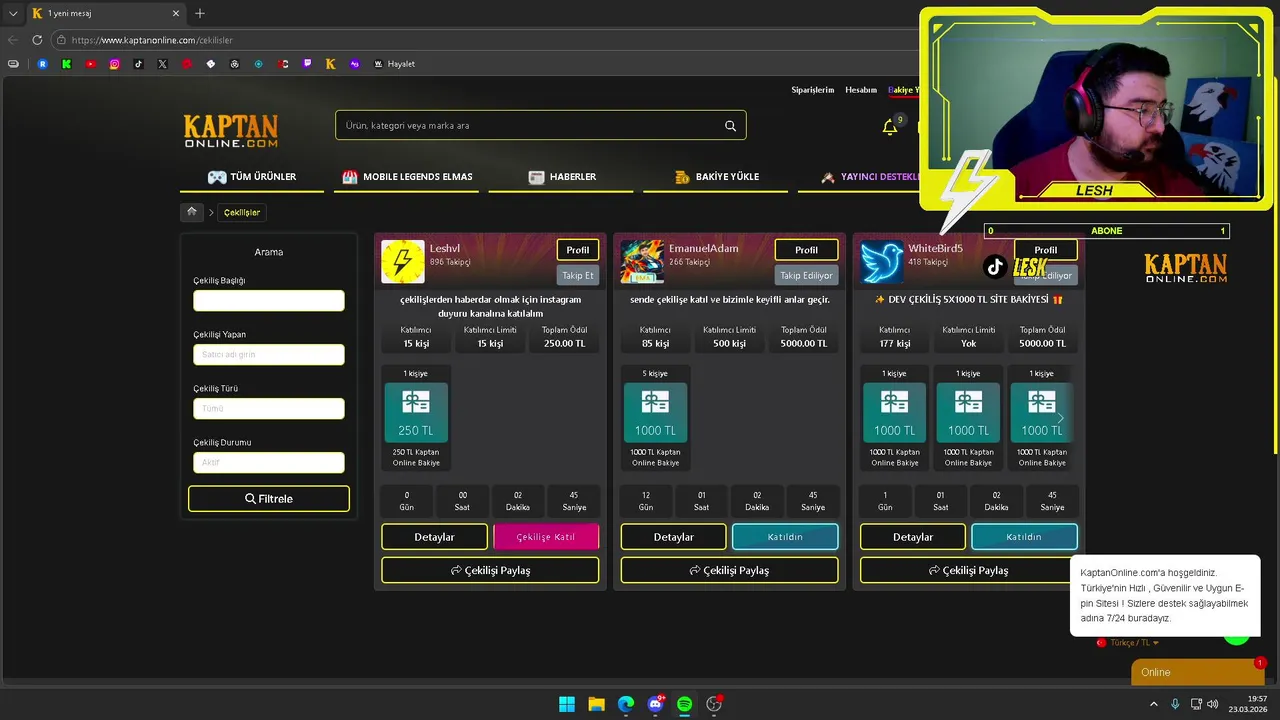Open Discord from taskbar
The height and width of the screenshot is (720, 1280).
655,704
